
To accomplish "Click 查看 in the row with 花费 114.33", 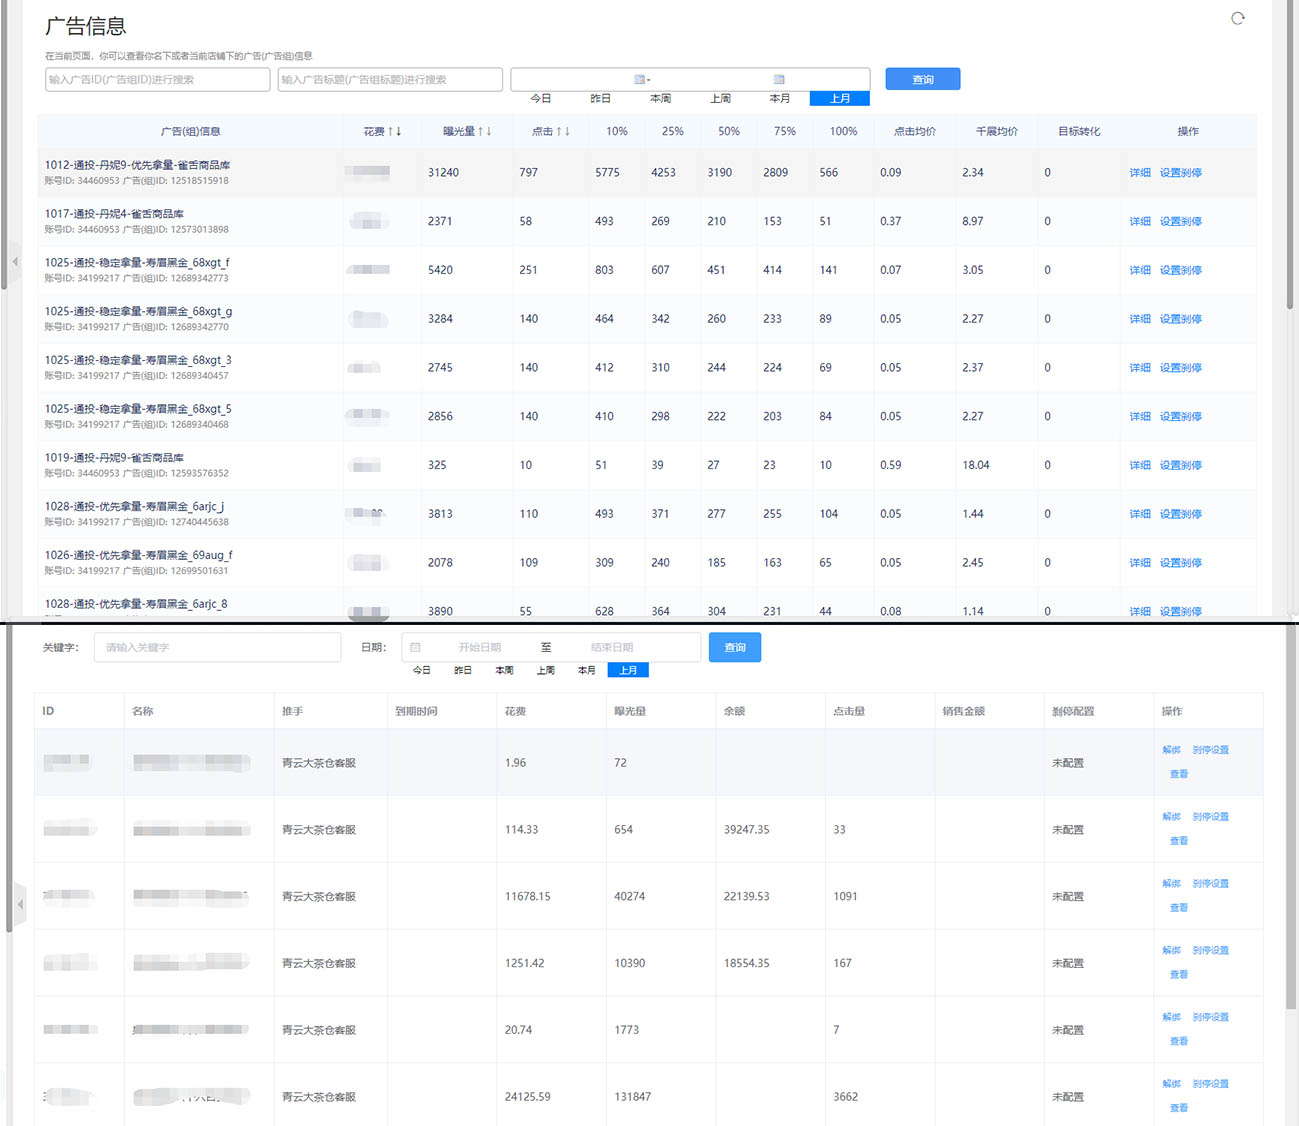I will (x=1179, y=841).
